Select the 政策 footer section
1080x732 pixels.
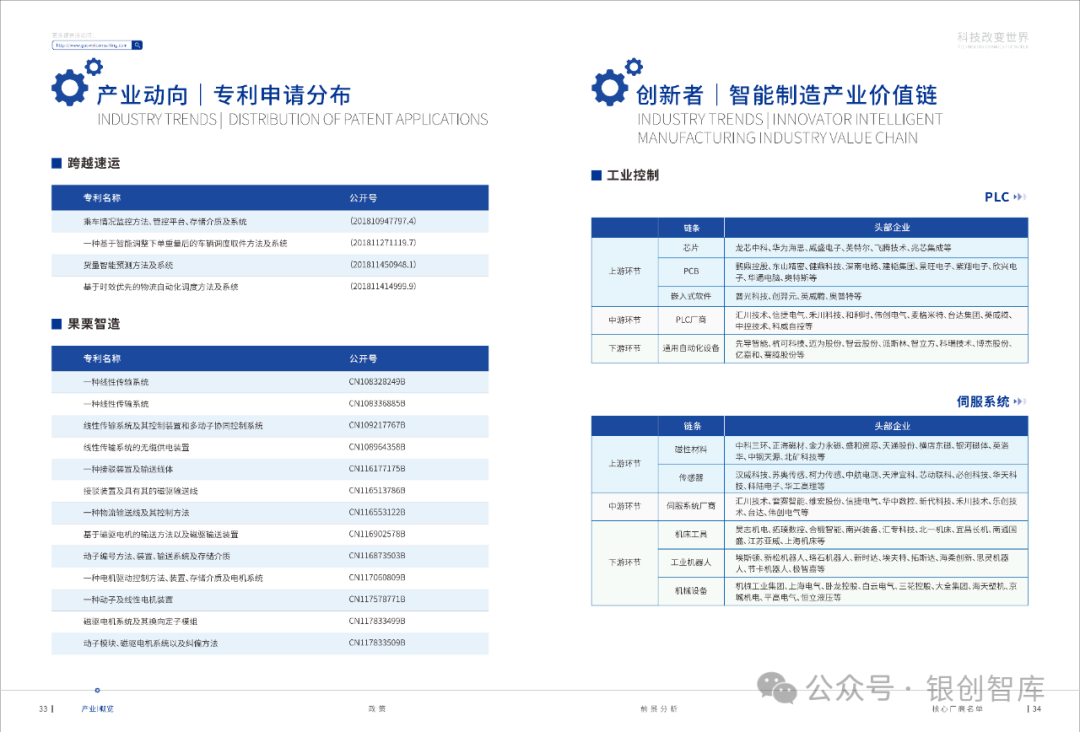coord(377,709)
